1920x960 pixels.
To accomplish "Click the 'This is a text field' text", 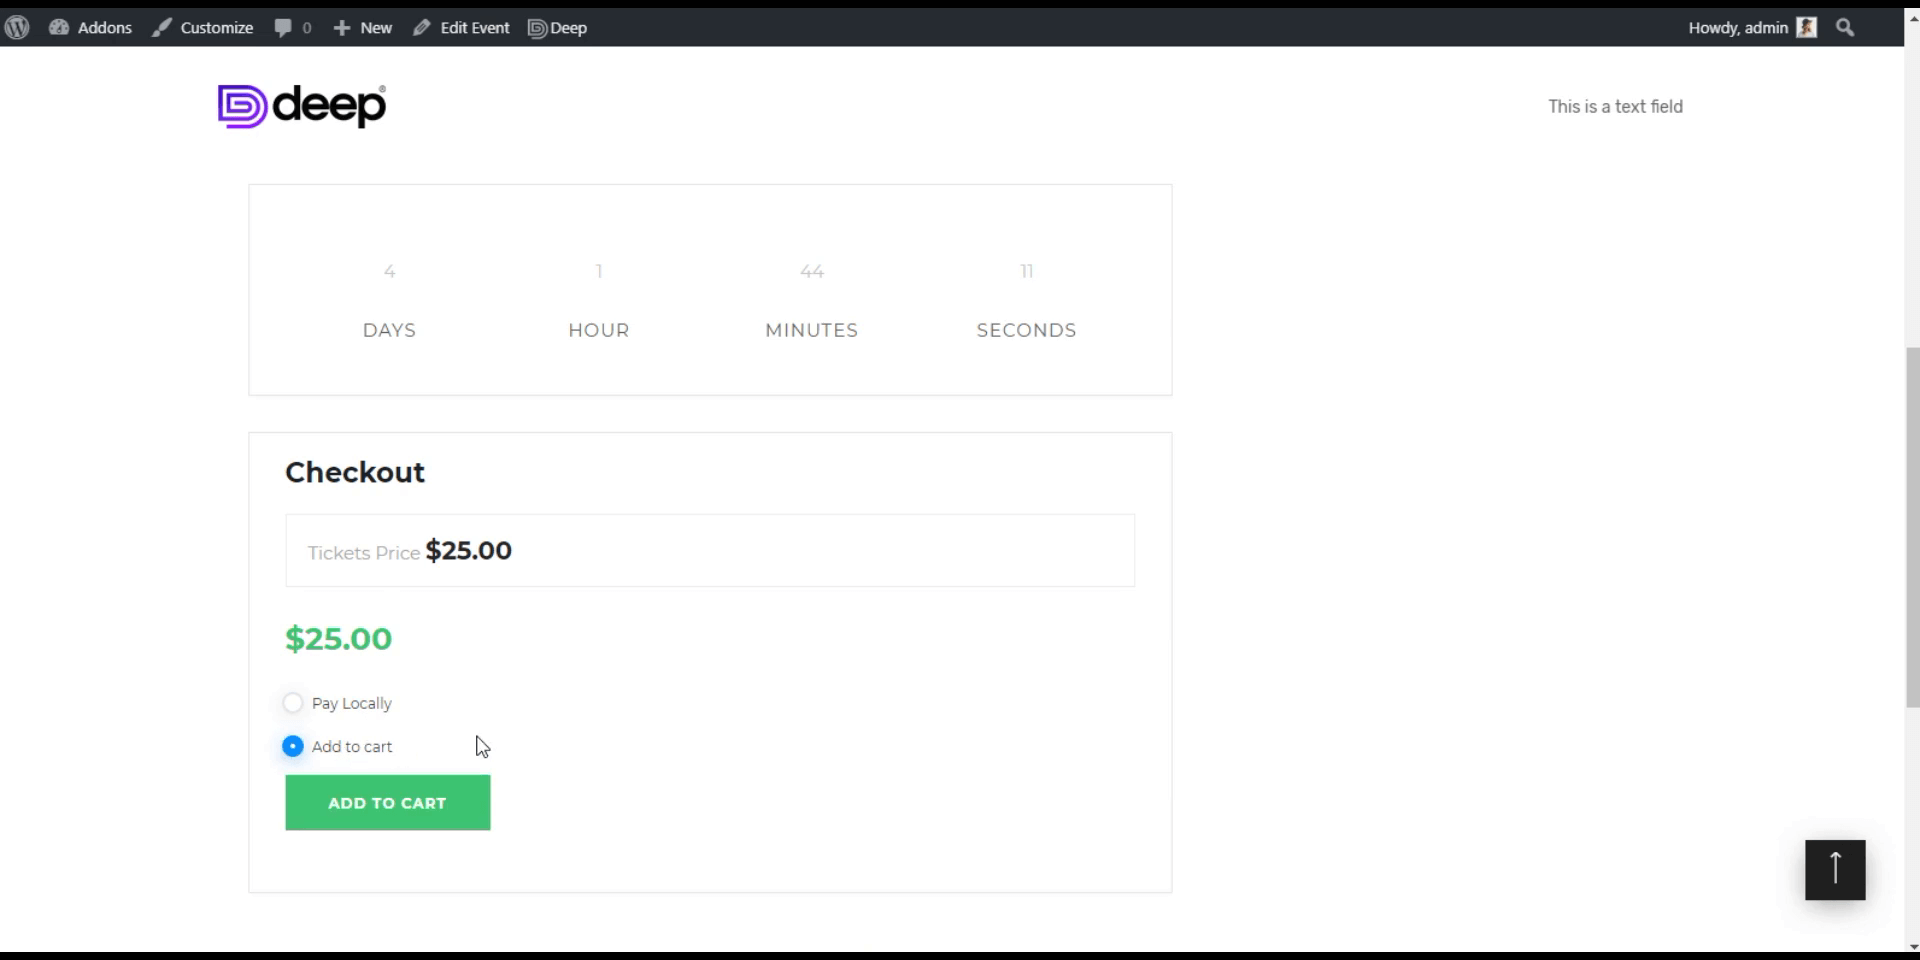I will [x=1616, y=106].
